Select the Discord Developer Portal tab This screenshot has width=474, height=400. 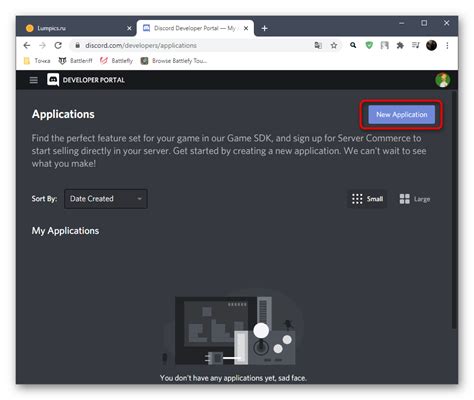click(x=195, y=28)
